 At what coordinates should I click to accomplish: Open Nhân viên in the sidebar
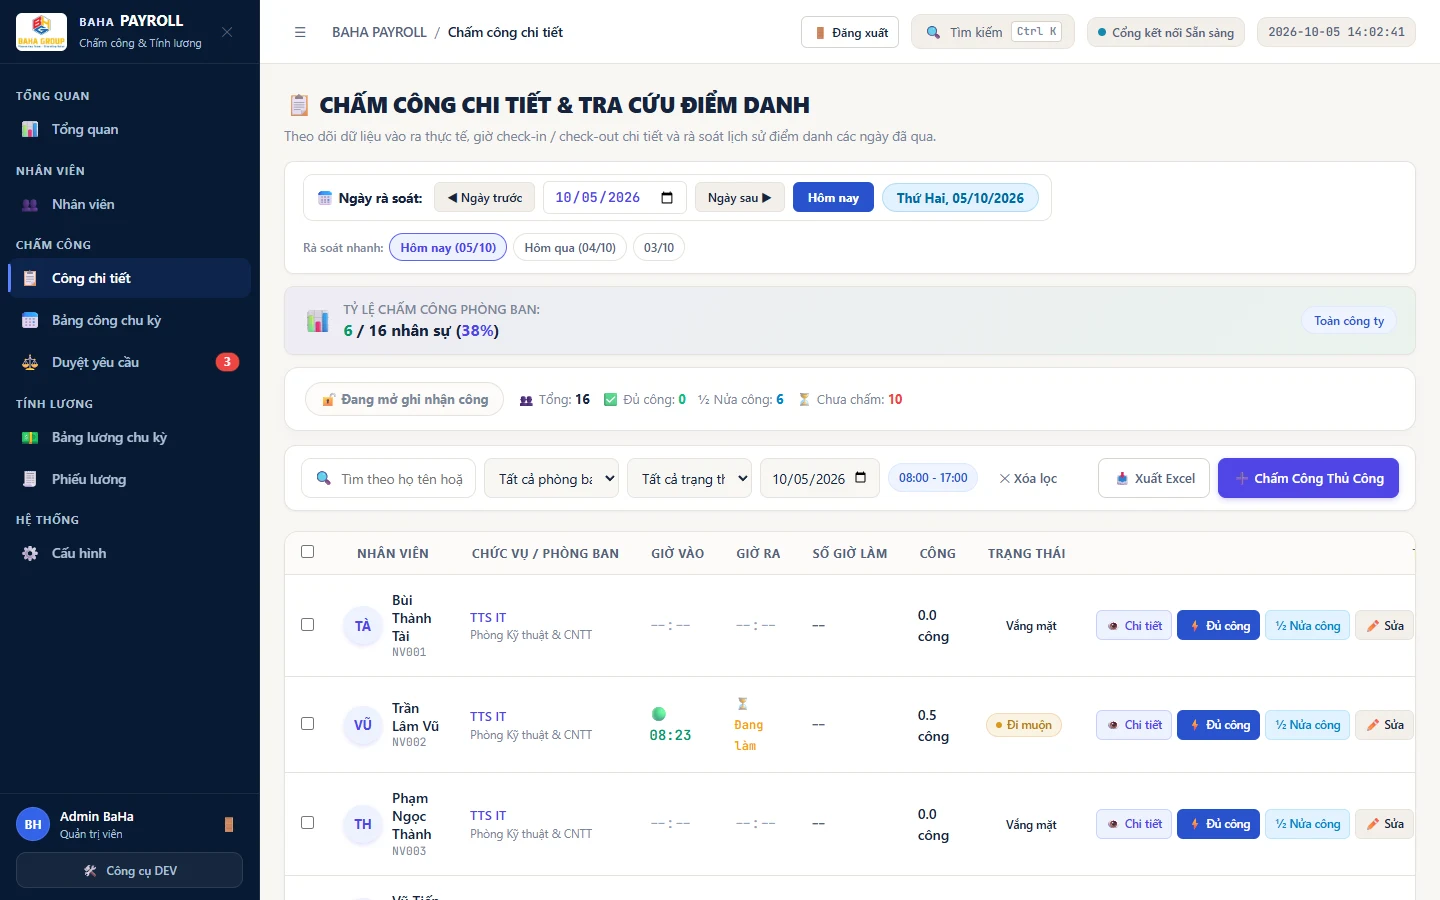point(129,204)
